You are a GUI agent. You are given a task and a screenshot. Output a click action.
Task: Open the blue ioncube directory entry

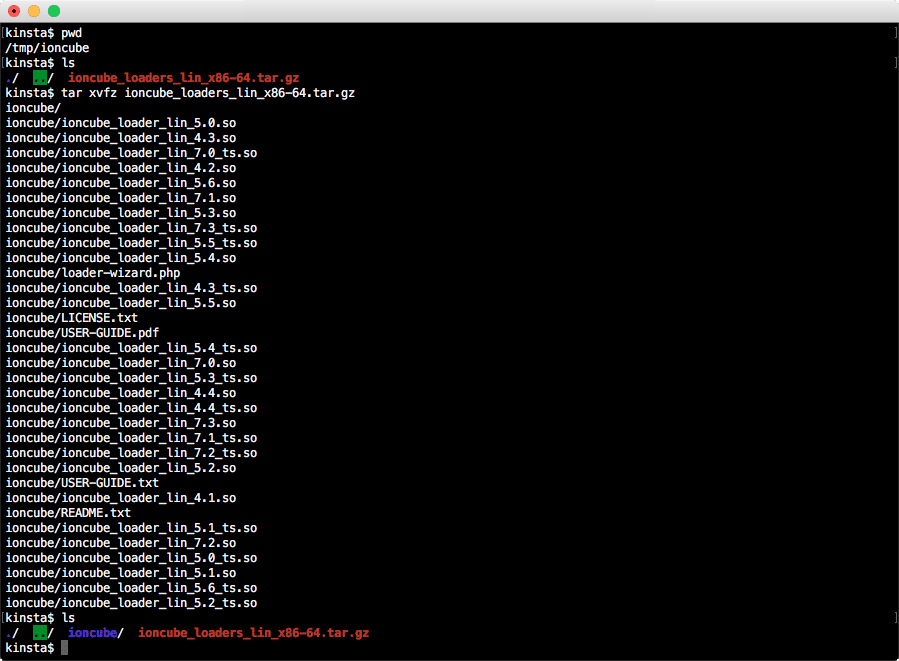click(x=93, y=632)
